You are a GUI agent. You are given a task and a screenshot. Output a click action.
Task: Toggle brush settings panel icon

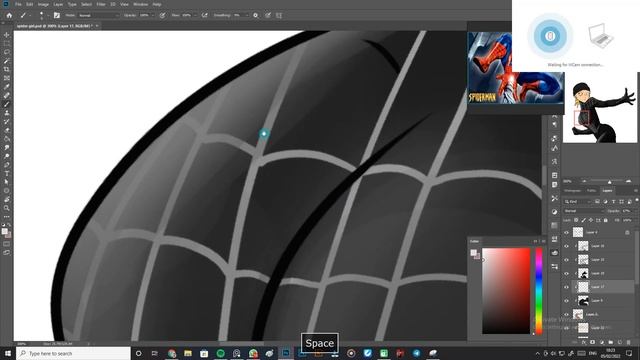point(57,15)
